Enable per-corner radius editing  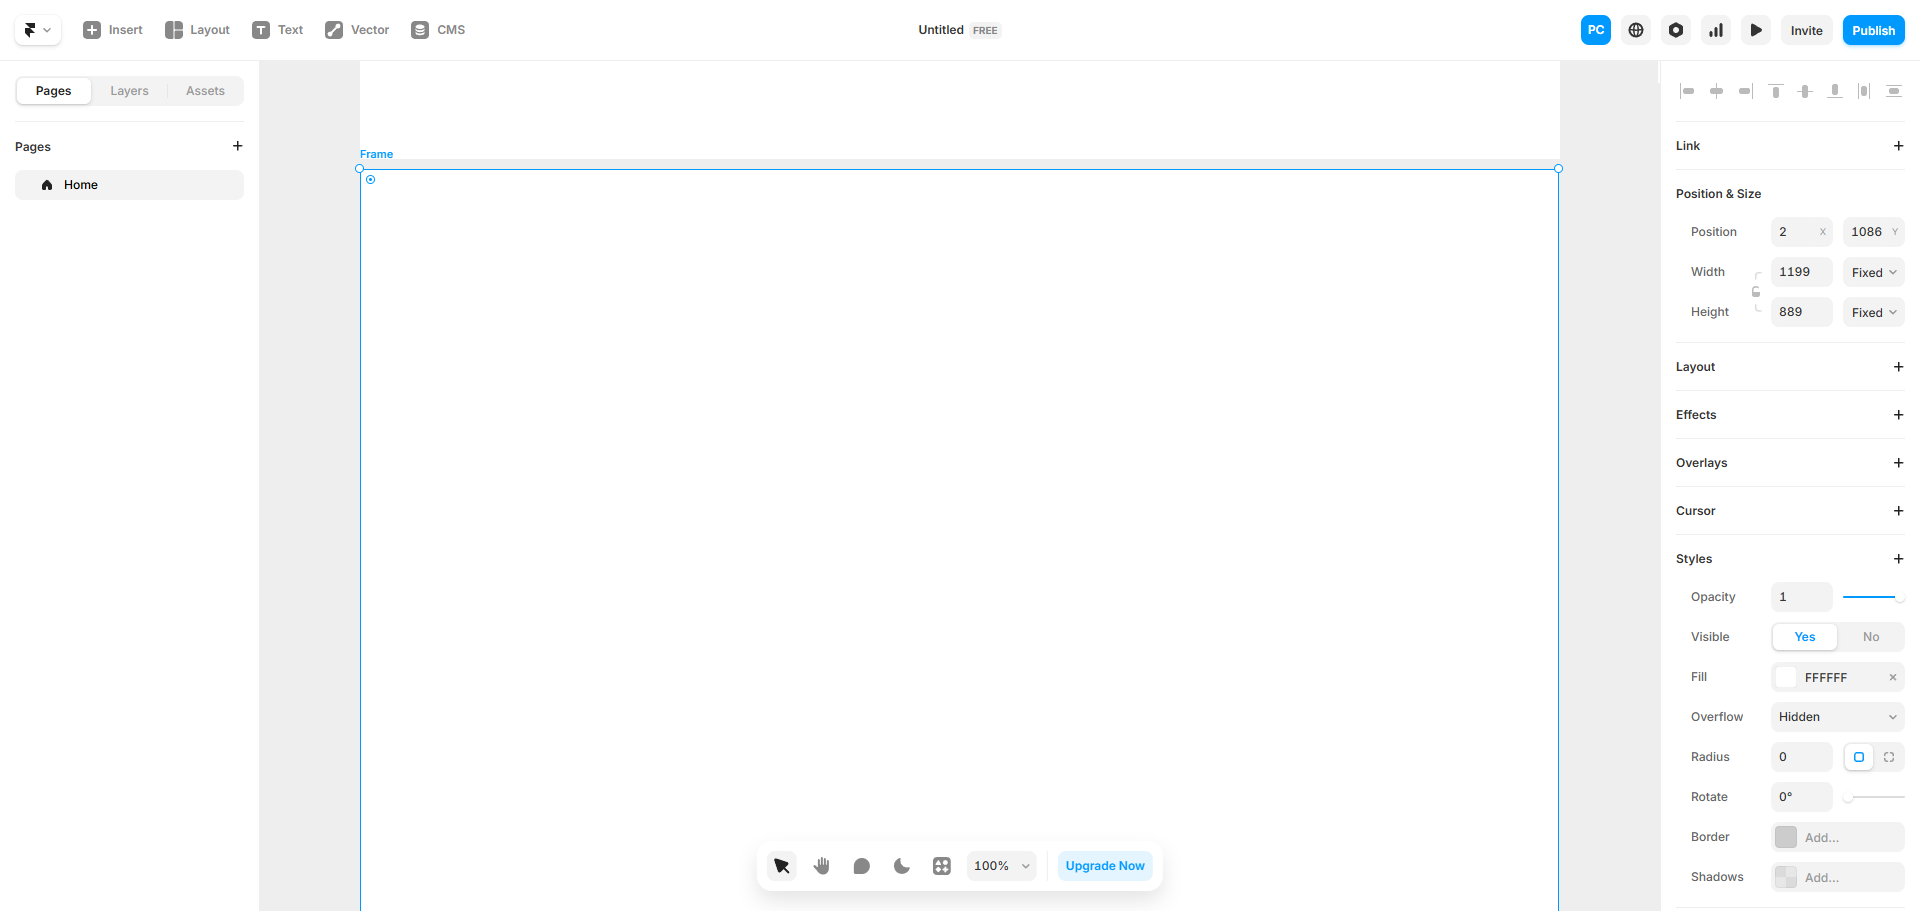[1889, 757]
